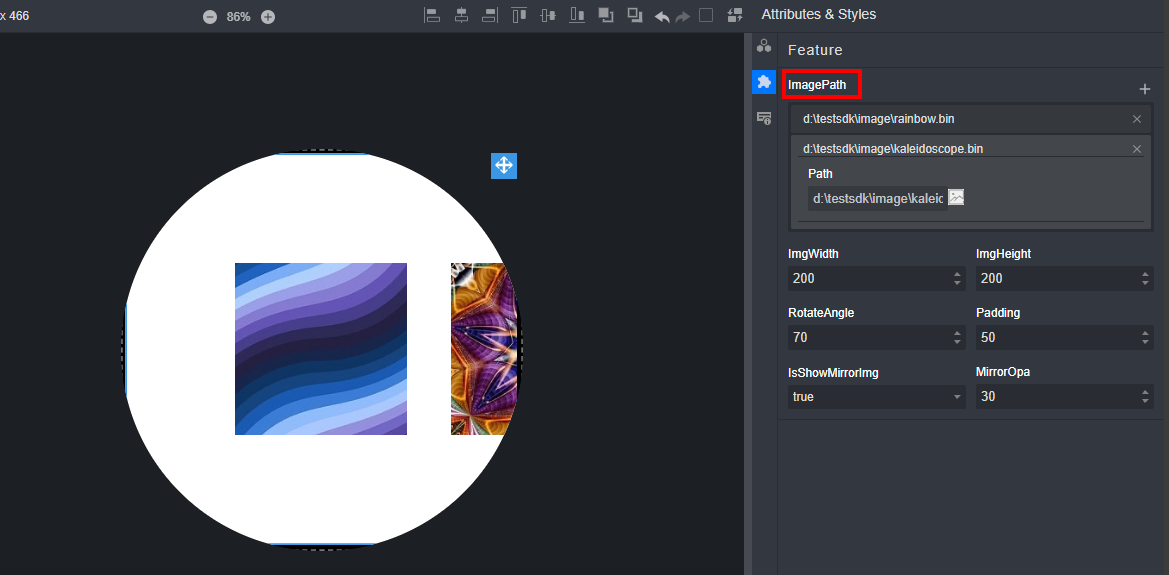Click the align left edges icon
Viewport: 1169px width, 575px height.
pyautogui.click(x=432, y=15)
